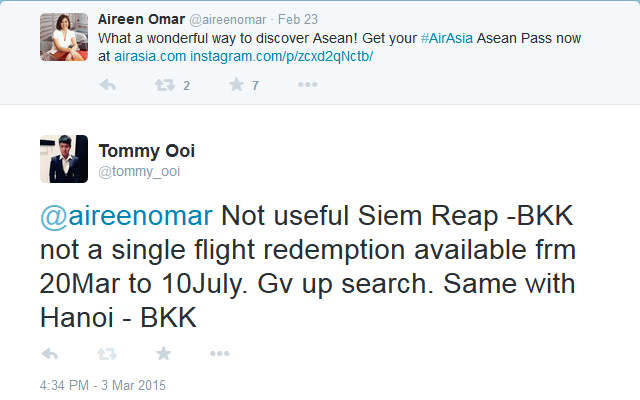Reply to Tommy Ooi's tweet
Viewport: 640px width, 400px height.
point(49,353)
